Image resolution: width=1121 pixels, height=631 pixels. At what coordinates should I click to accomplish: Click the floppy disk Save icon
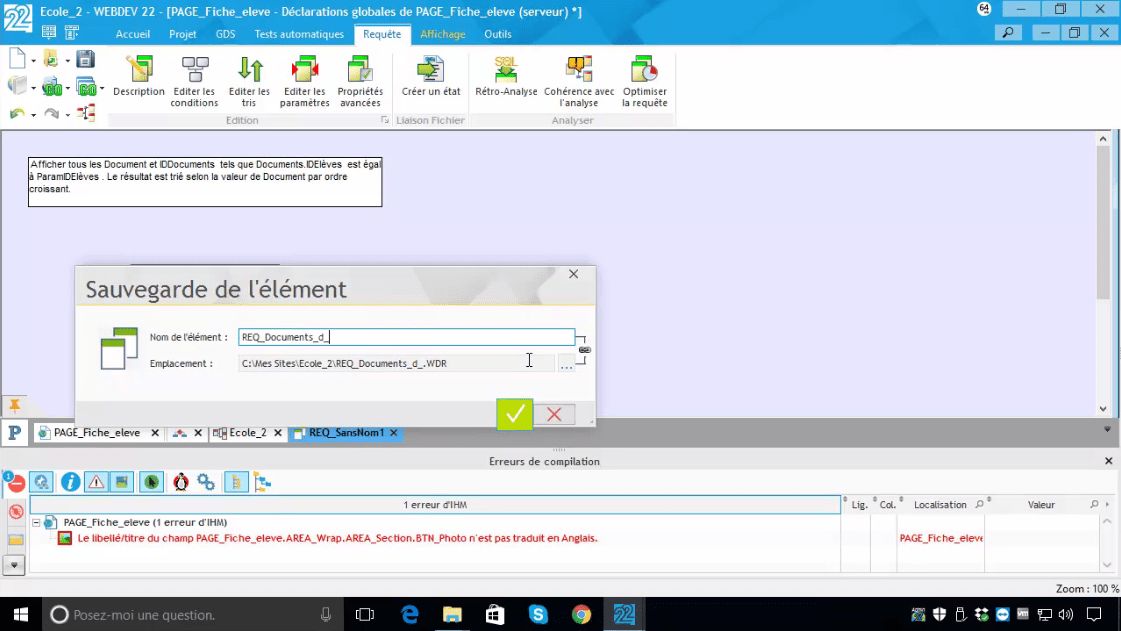tap(86, 59)
